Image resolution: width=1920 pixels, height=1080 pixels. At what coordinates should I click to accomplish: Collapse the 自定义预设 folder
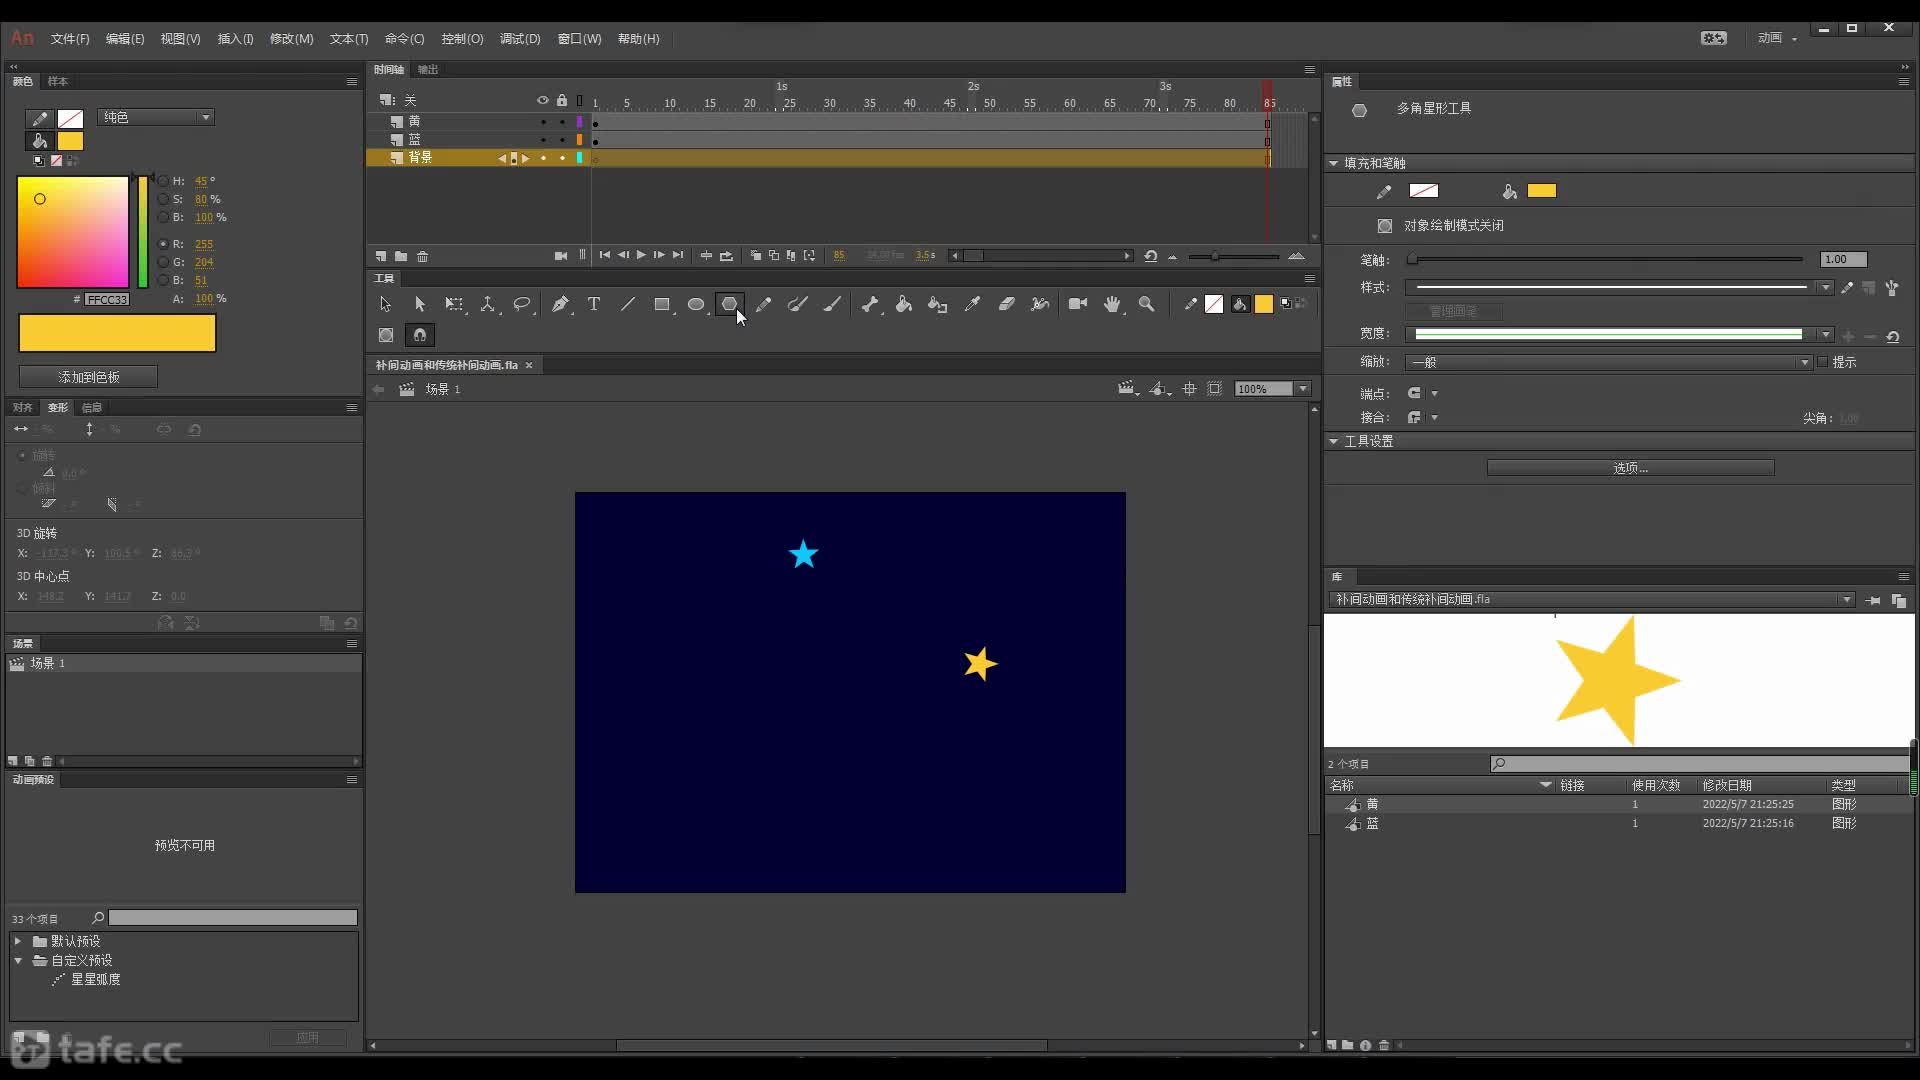tap(17, 960)
